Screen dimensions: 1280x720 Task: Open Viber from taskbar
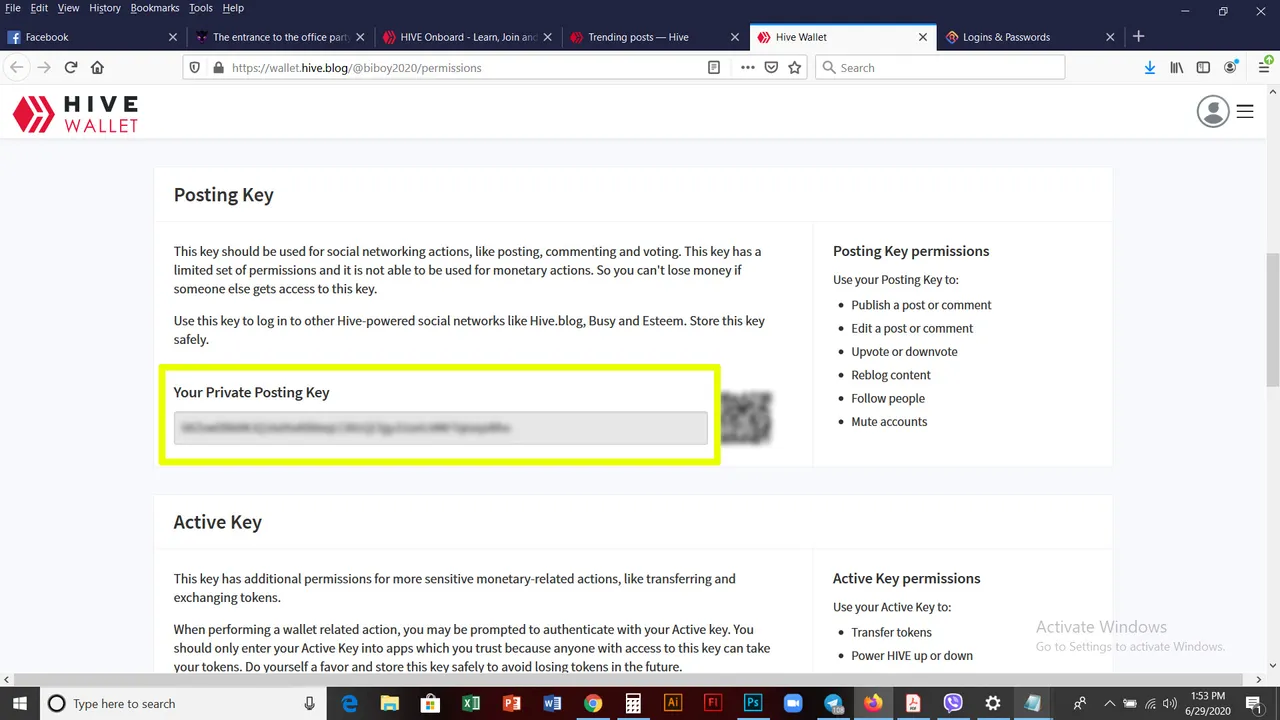click(952, 703)
